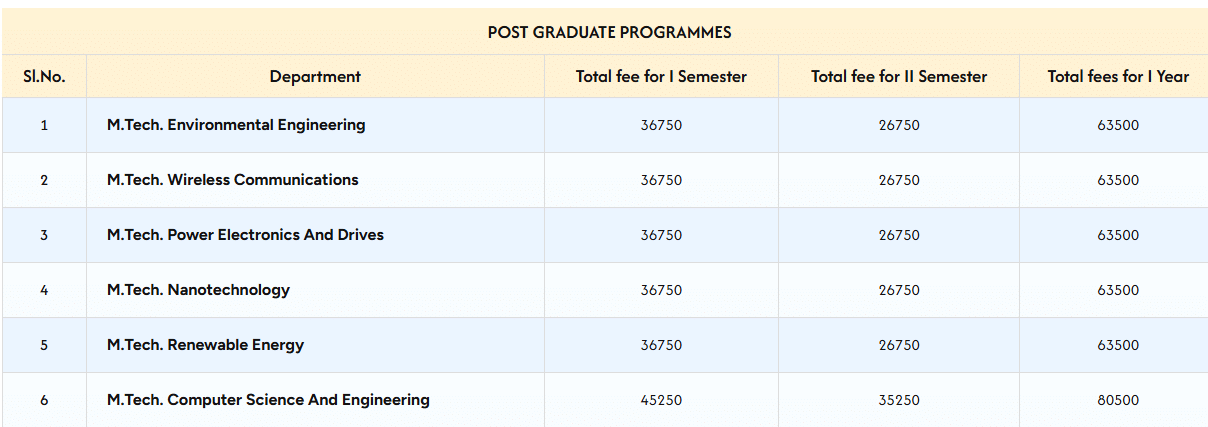Screen dimensions: 1208x427
Task: Click I Semester fee 45250 for Computer Science
Action: (x=661, y=400)
